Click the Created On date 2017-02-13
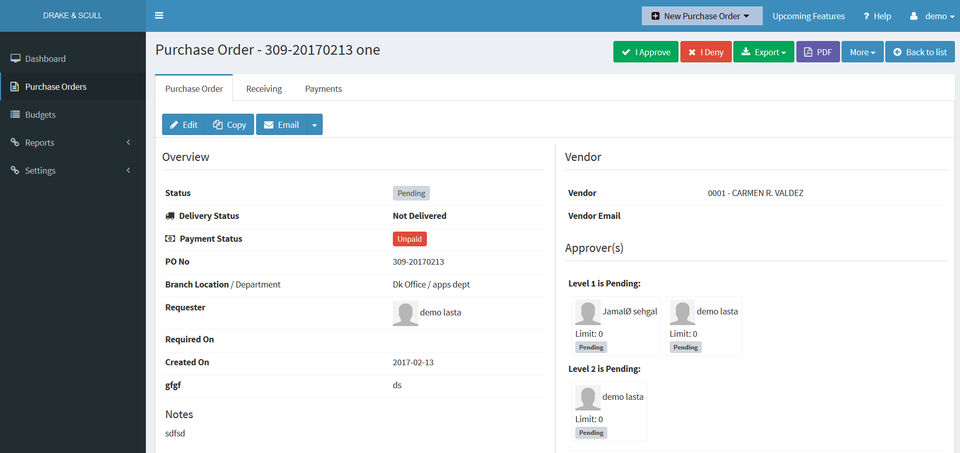Image resolution: width=960 pixels, height=453 pixels. (412, 362)
